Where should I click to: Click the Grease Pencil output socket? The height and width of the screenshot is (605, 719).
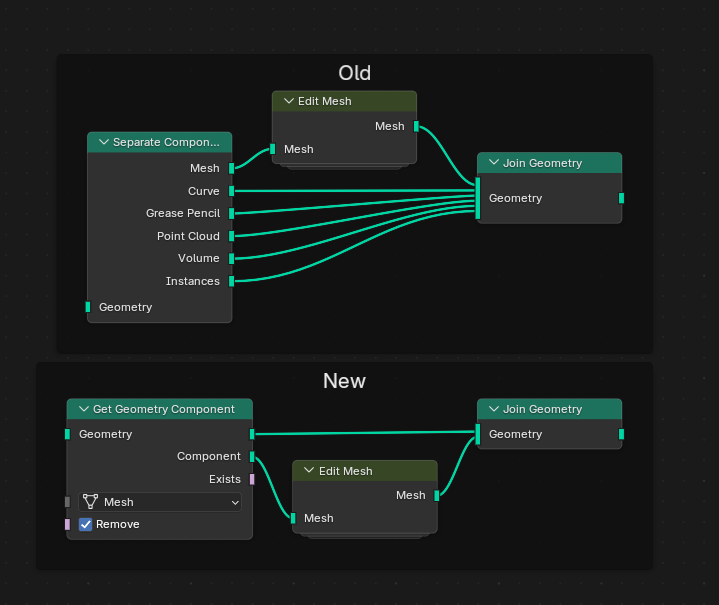tap(232, 213)
